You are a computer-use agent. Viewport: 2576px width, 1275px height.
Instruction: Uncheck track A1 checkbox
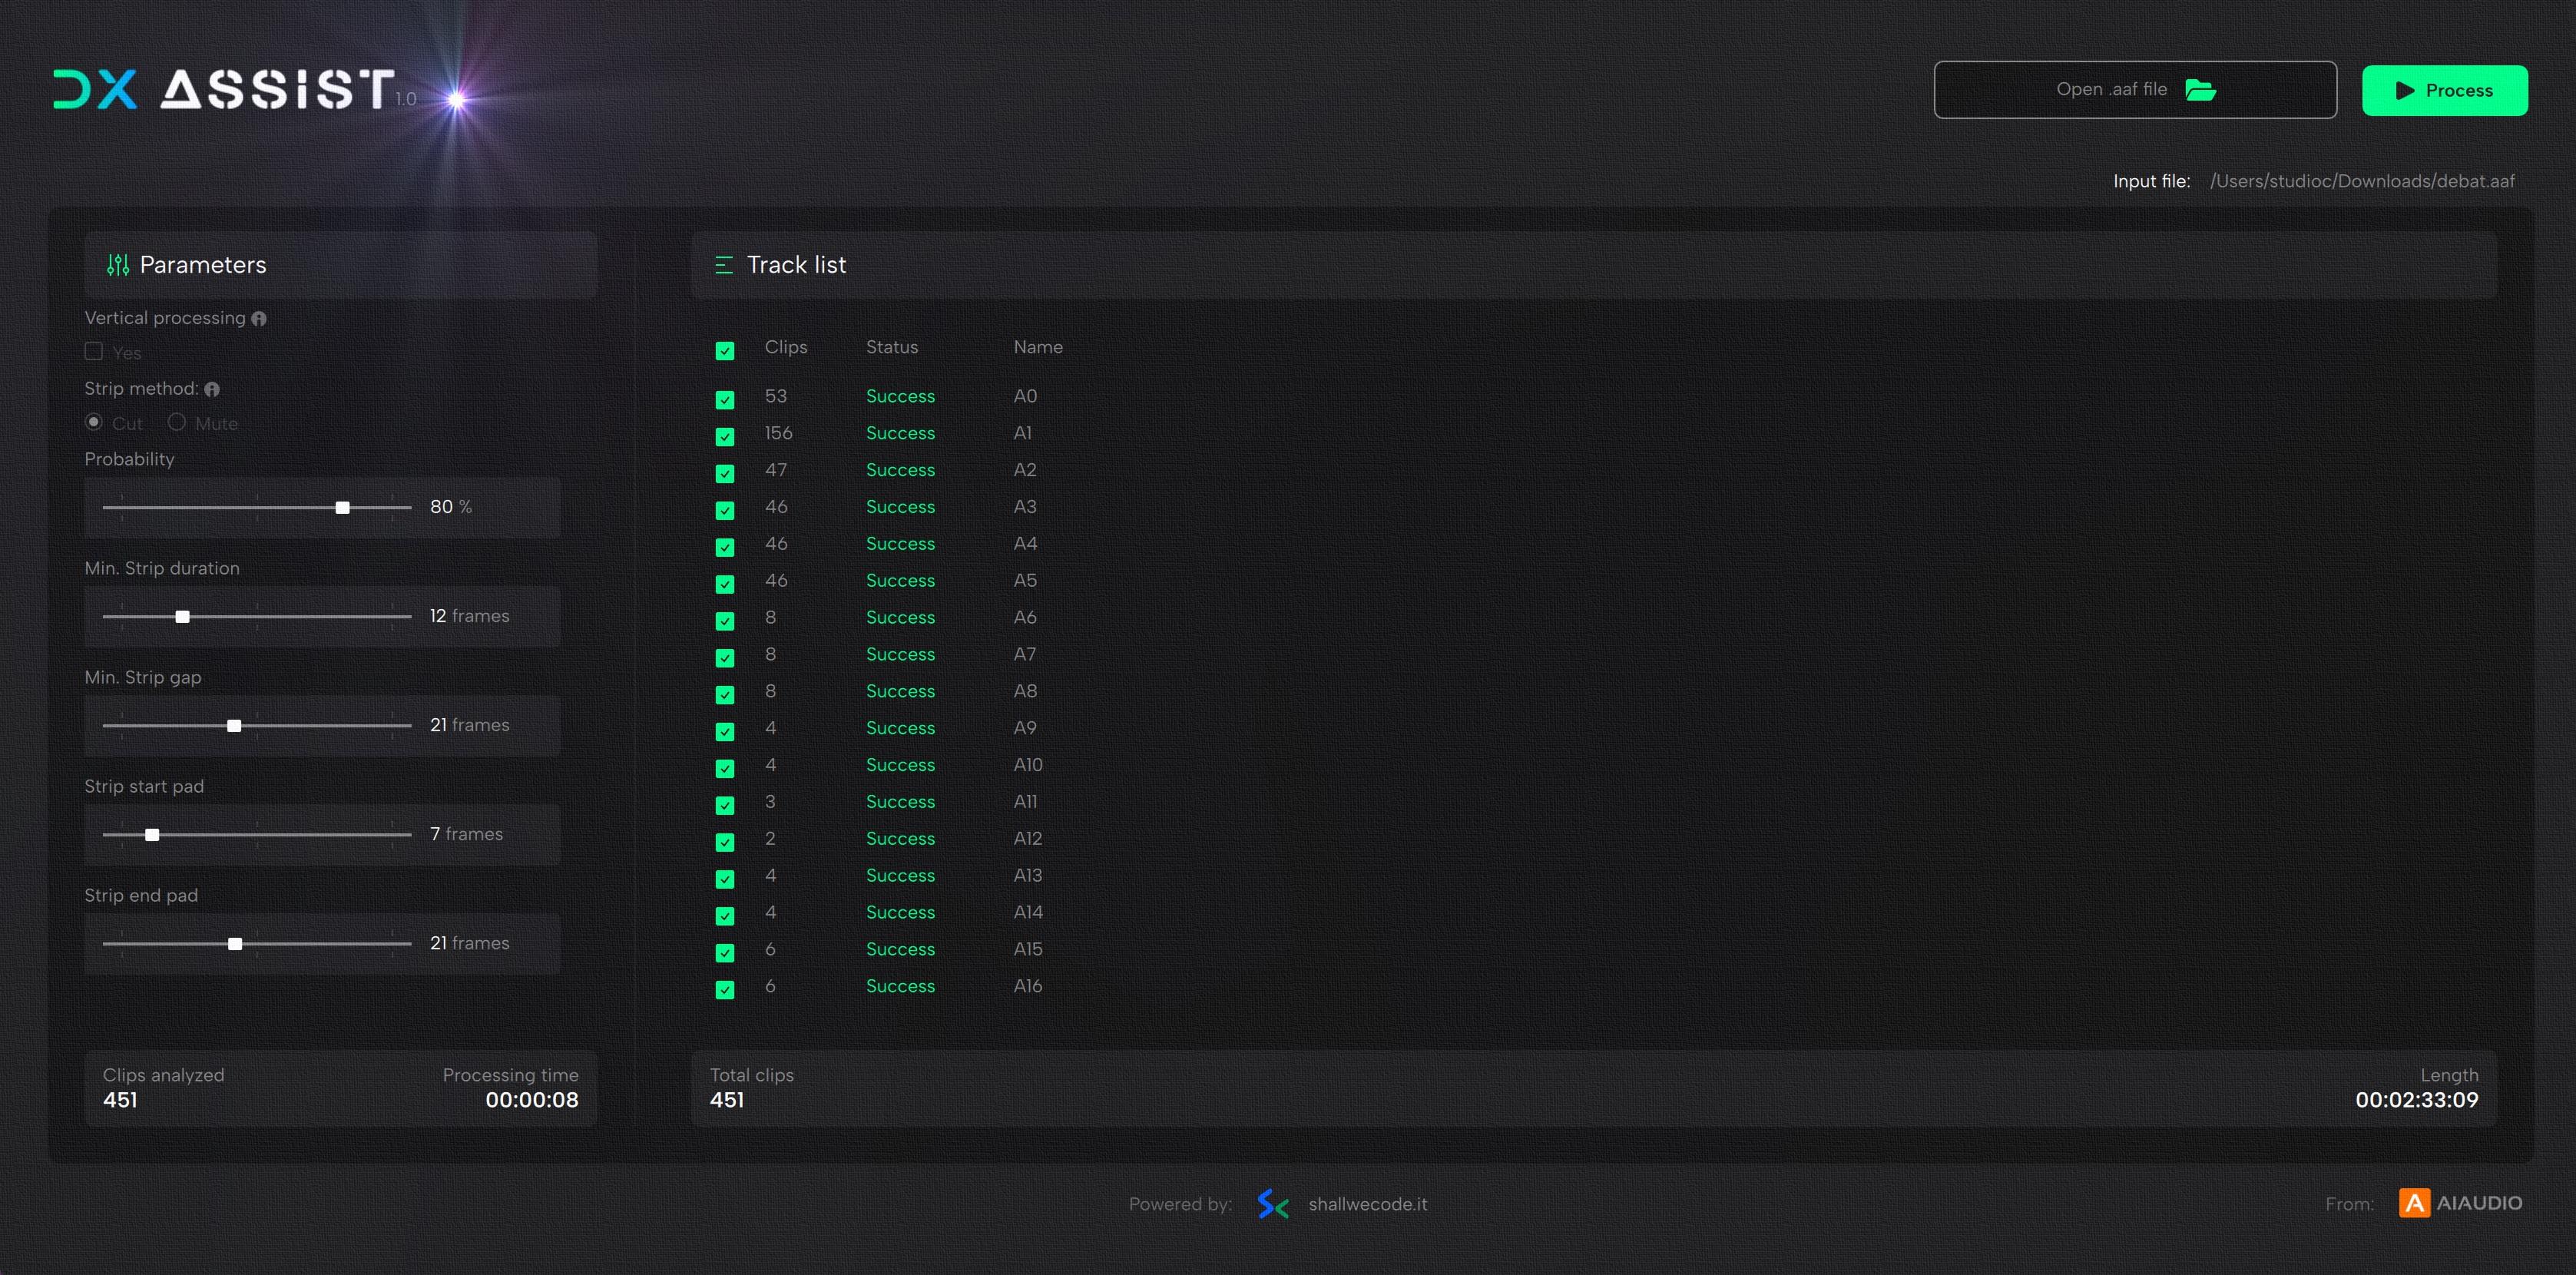click(725, 436)
